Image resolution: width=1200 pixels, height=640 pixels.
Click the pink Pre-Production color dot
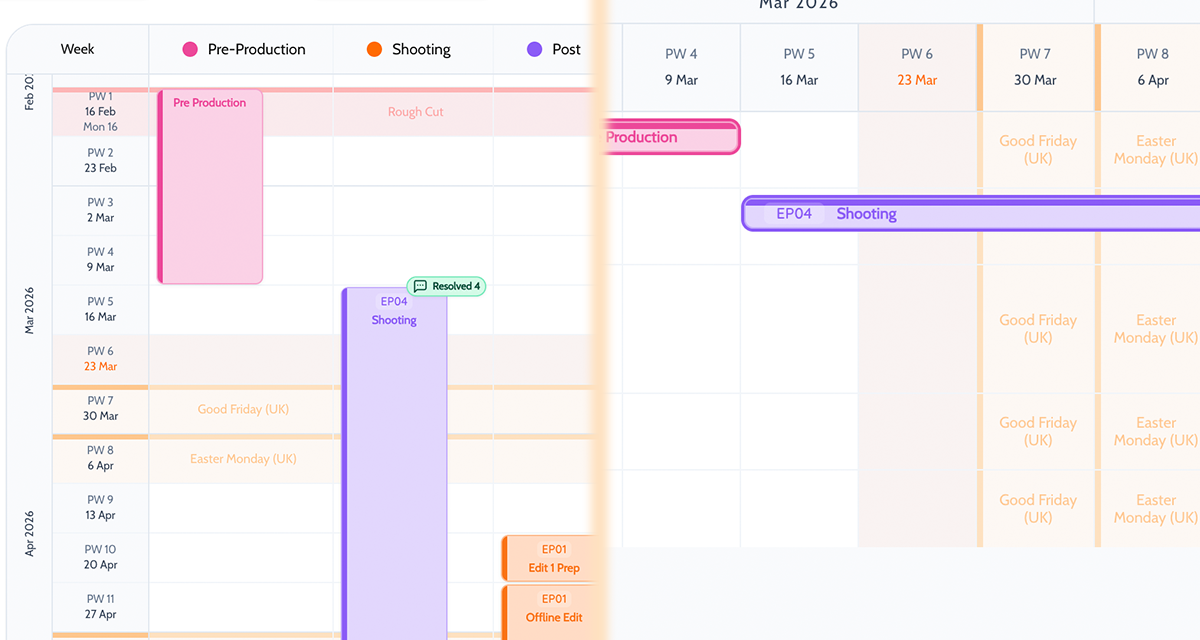[x=190, y=49]
